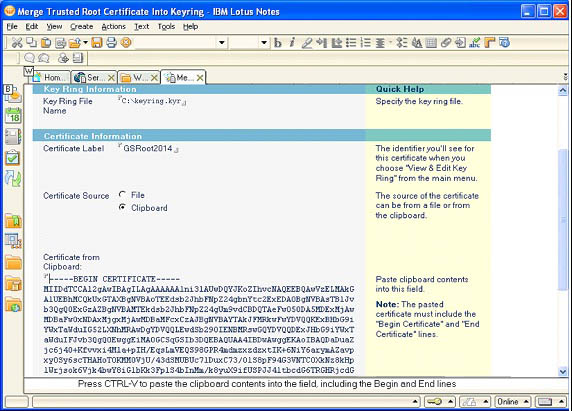Click the Print icon in the toolbar
Image resolution: width=572 pixels, height=411 pixels.
[111, 43]
